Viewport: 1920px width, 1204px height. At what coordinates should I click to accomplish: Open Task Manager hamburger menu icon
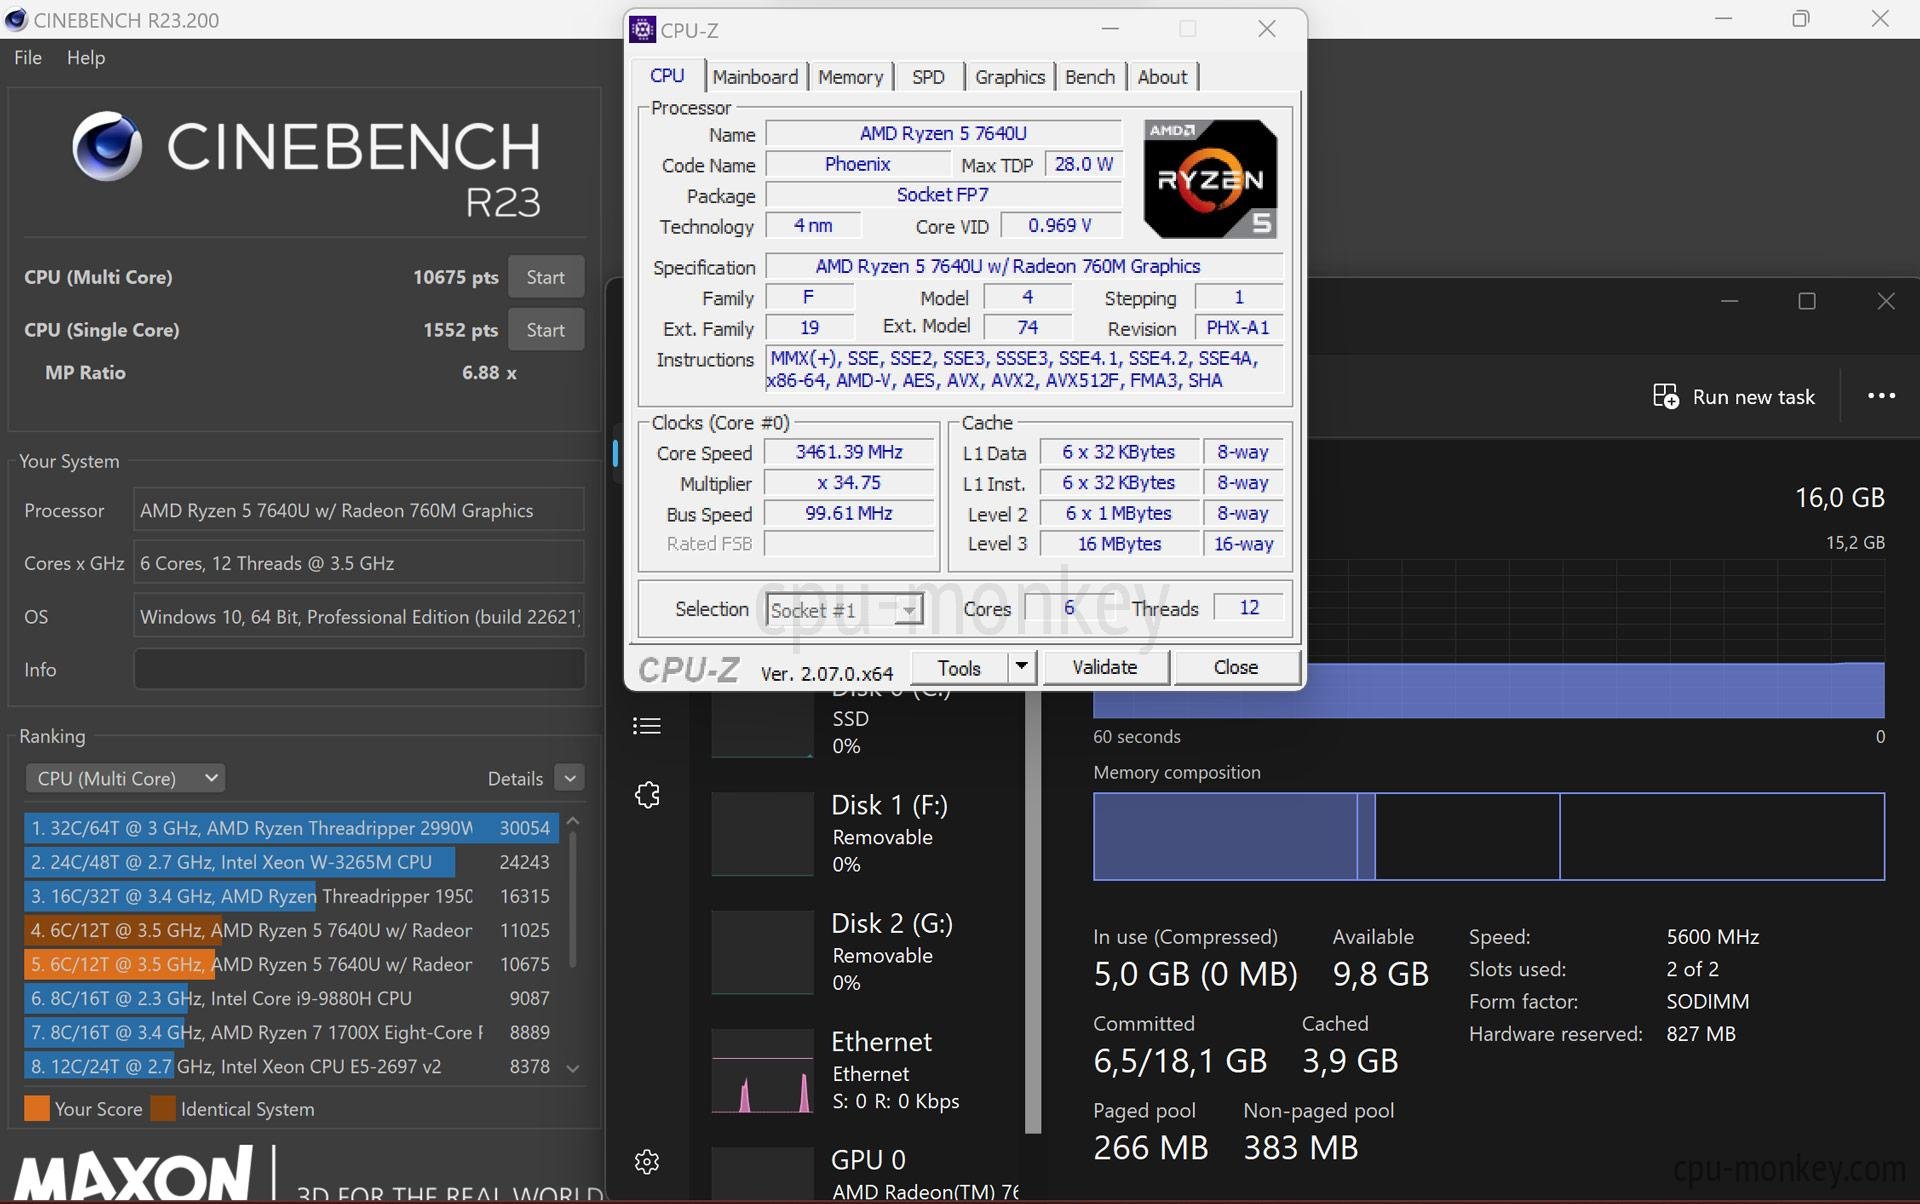[647, 726]
